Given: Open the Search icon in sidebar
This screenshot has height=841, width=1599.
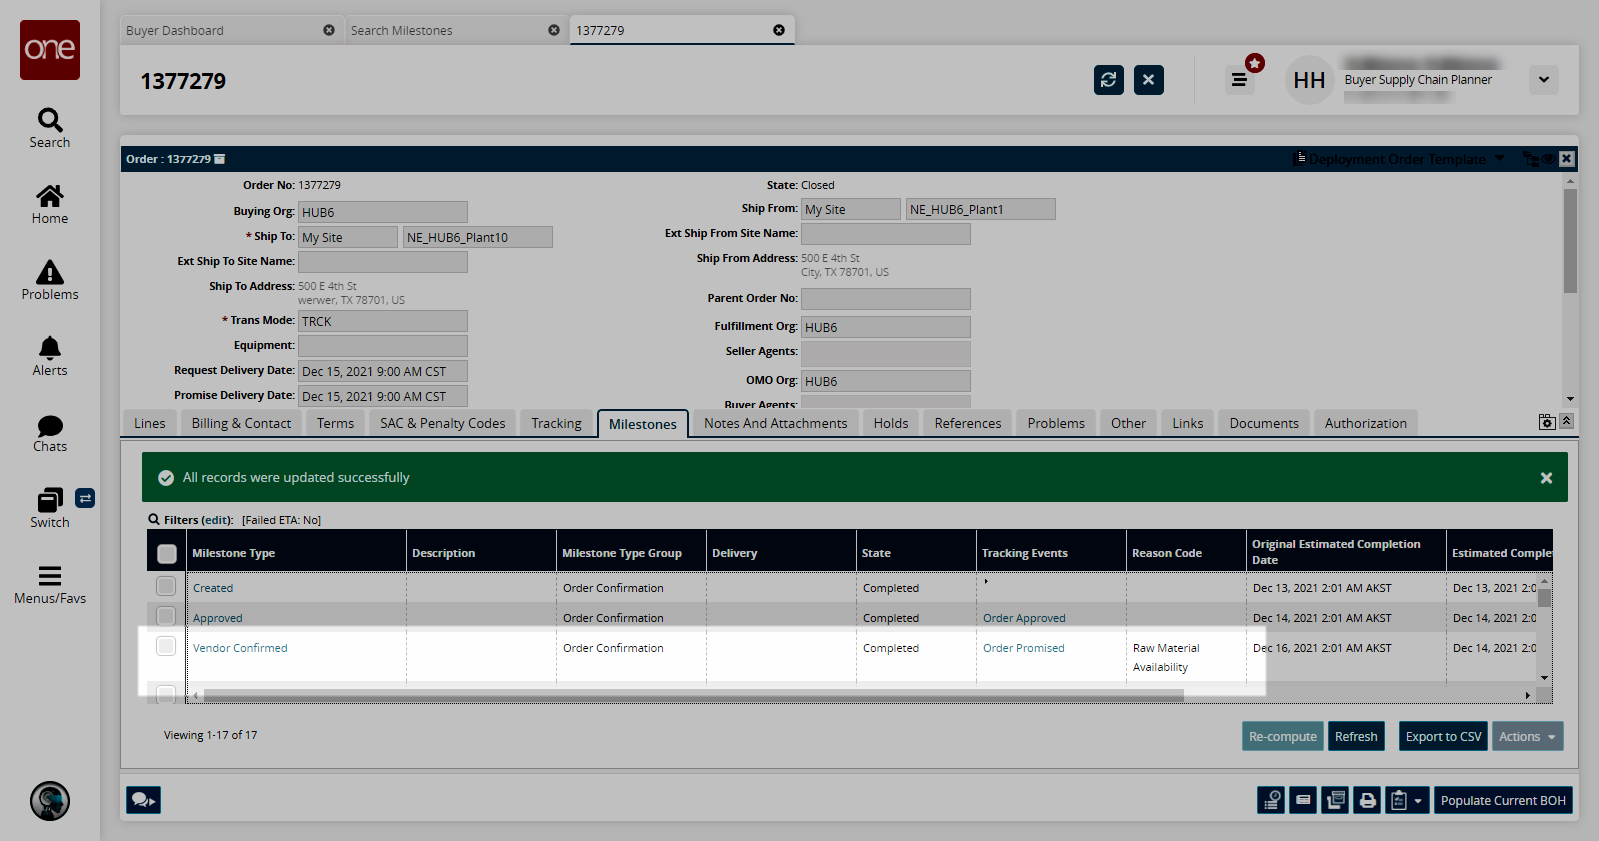Looking at the screenshot, I should tap(50, 121).
